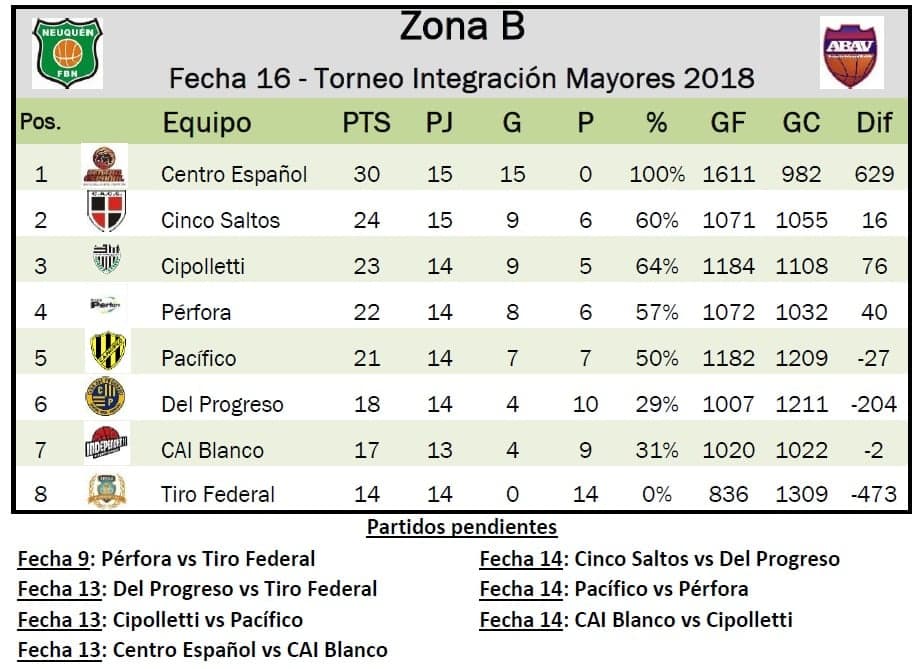Select the Pacífico yellow and black shield

(104, 352)
